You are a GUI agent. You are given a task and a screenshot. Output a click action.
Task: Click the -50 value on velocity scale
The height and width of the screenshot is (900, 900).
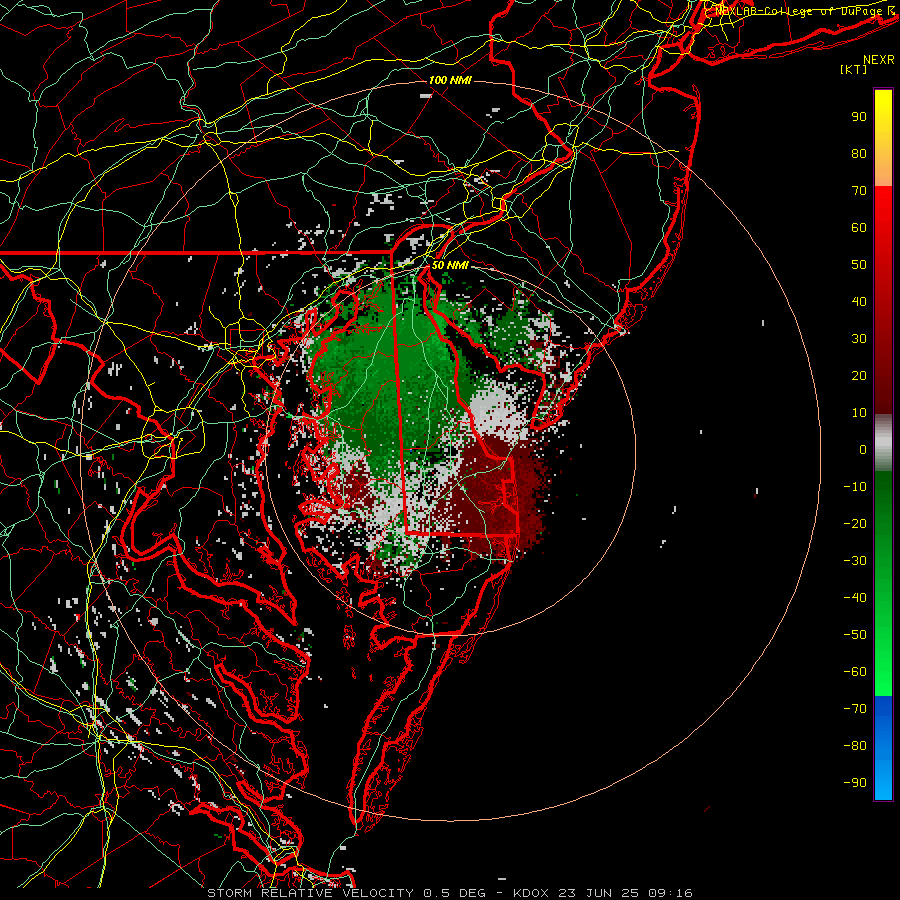click(855, 635)
